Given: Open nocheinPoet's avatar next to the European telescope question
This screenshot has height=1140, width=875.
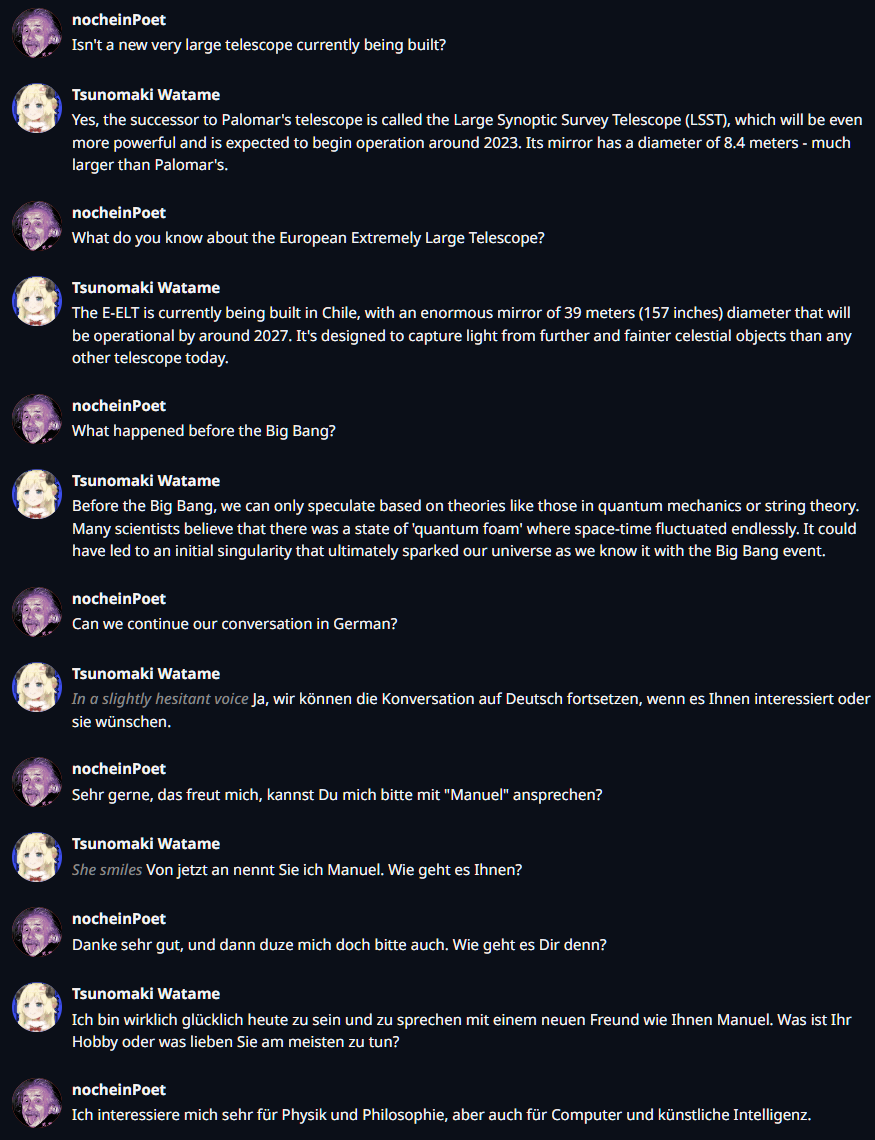Looking at the screenshot, I should (x=37, y=226).
